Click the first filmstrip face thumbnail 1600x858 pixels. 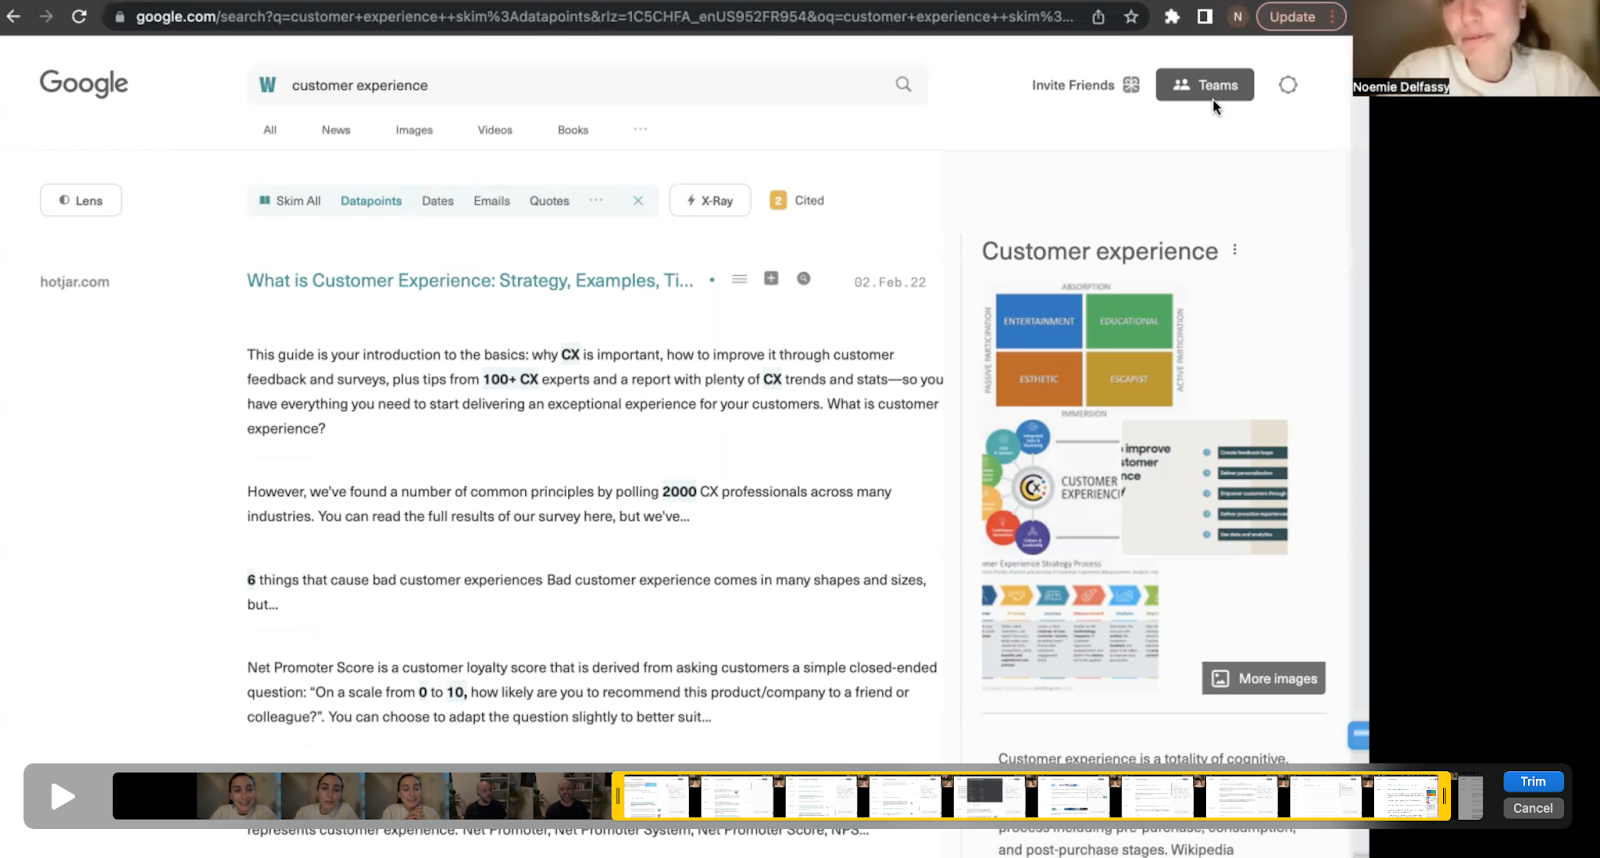tap(238, 796)
